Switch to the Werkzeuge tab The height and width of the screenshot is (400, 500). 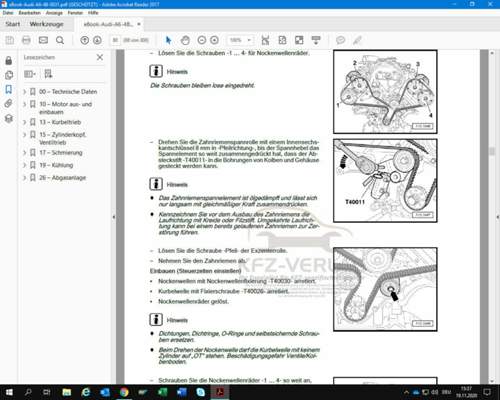pos(46,24)
